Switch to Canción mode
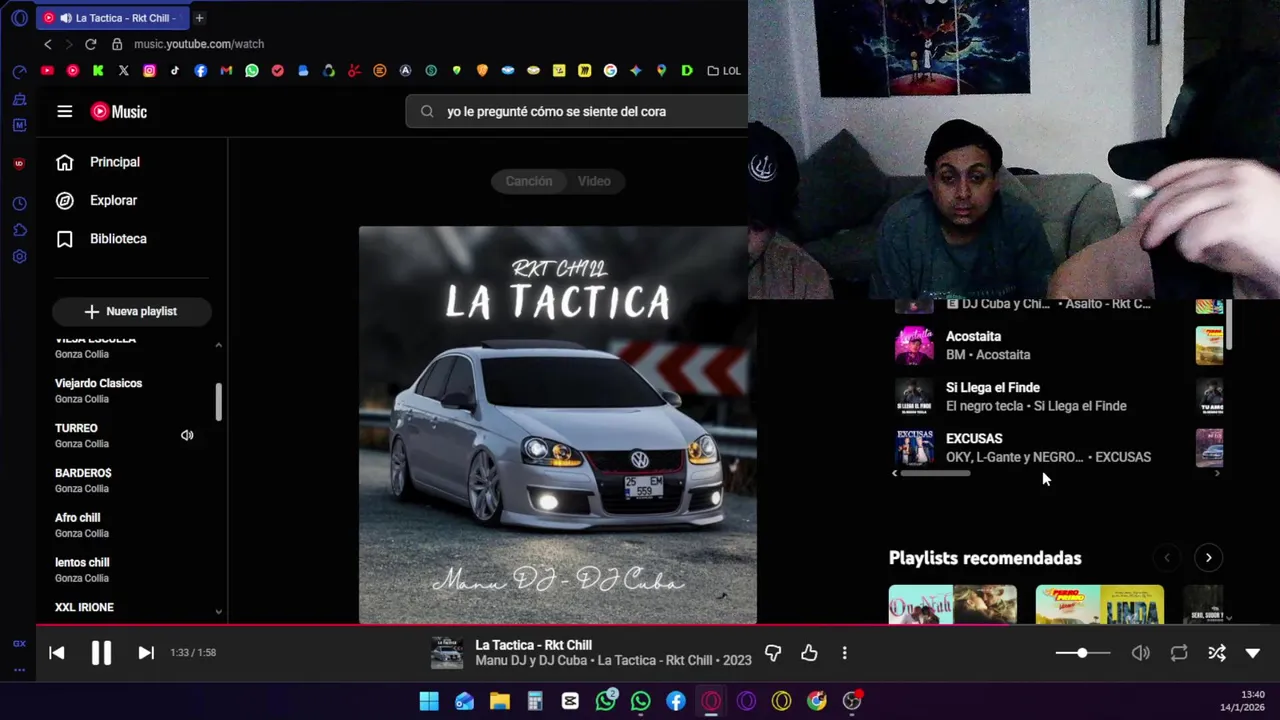The height and width of the screenshot is (720, 1280). (528, 181)
